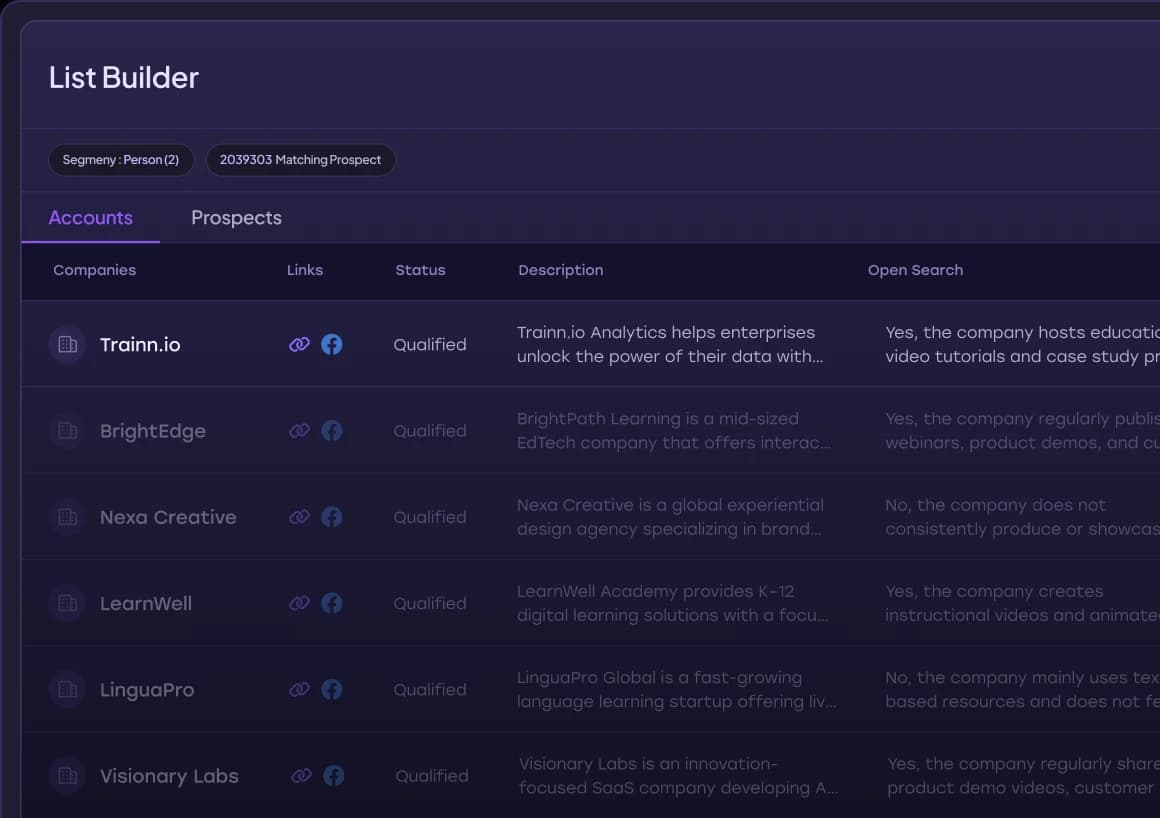The height and width of the screenshot is (818, 1160).
Task: Open Trainn.io website link icon
Action: pyautogui.click(x=299, y=344)
